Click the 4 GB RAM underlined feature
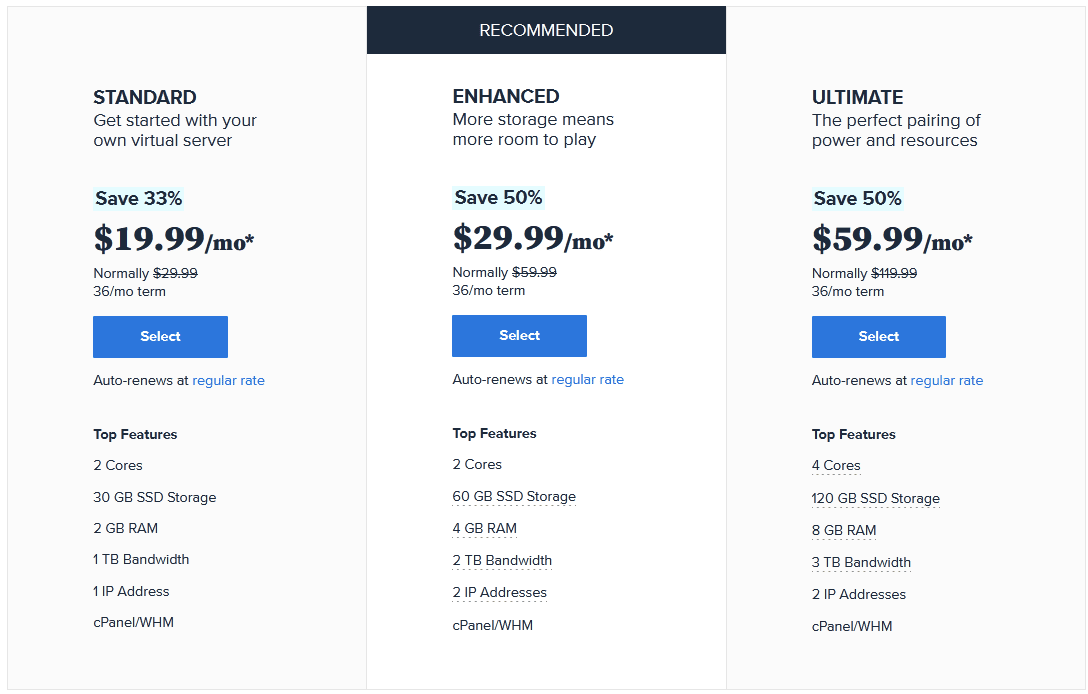 click(x=484, y=528)
